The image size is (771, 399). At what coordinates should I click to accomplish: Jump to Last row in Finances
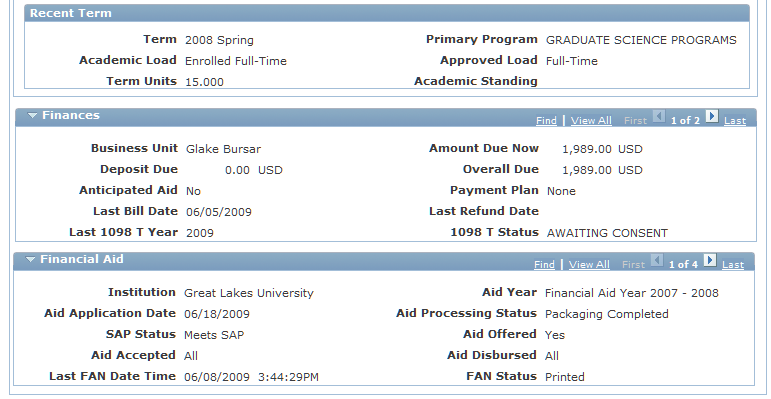click(x=735, y=121)
